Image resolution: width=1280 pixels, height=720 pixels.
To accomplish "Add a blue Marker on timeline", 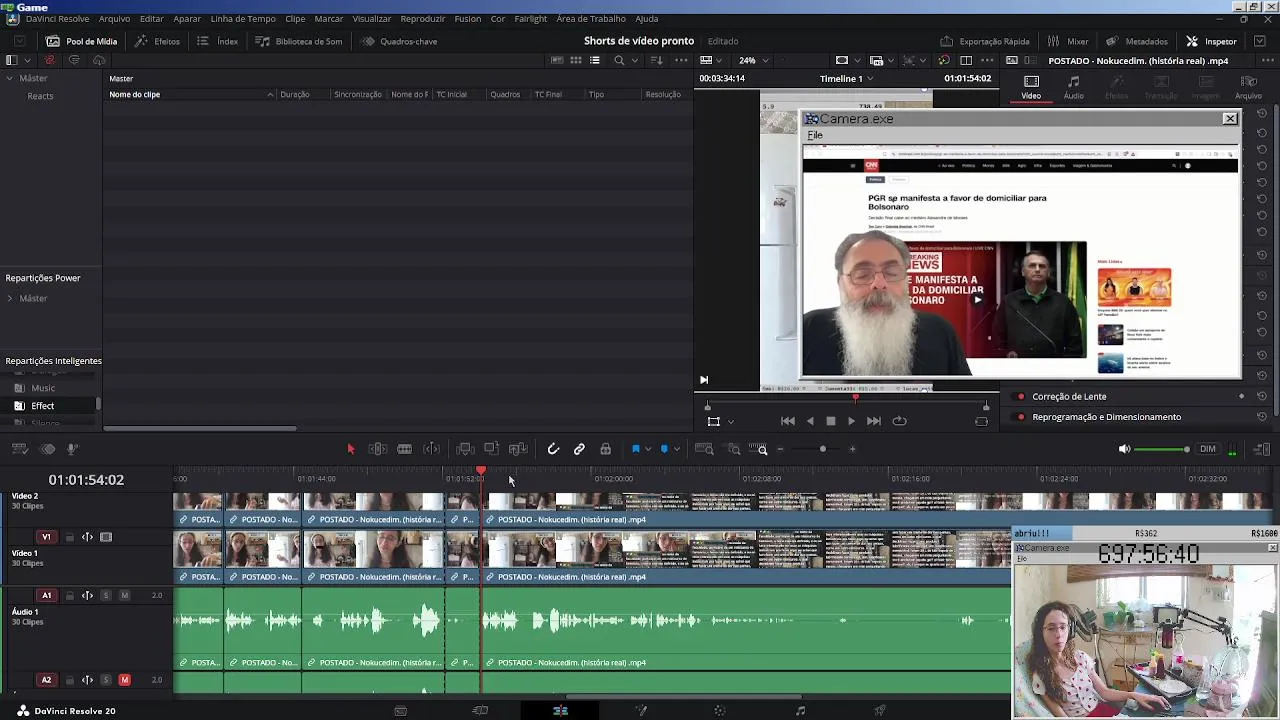I will (664, 449).
